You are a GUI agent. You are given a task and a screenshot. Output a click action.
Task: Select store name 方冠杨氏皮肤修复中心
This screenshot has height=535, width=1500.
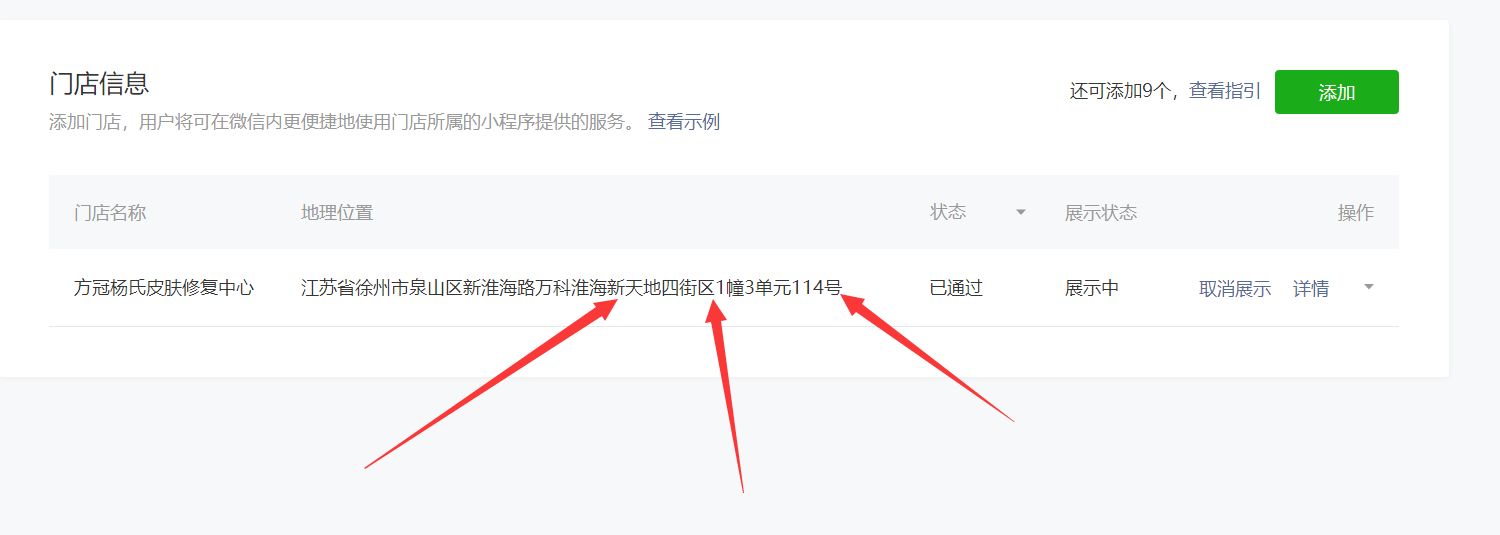click(164, 288)
